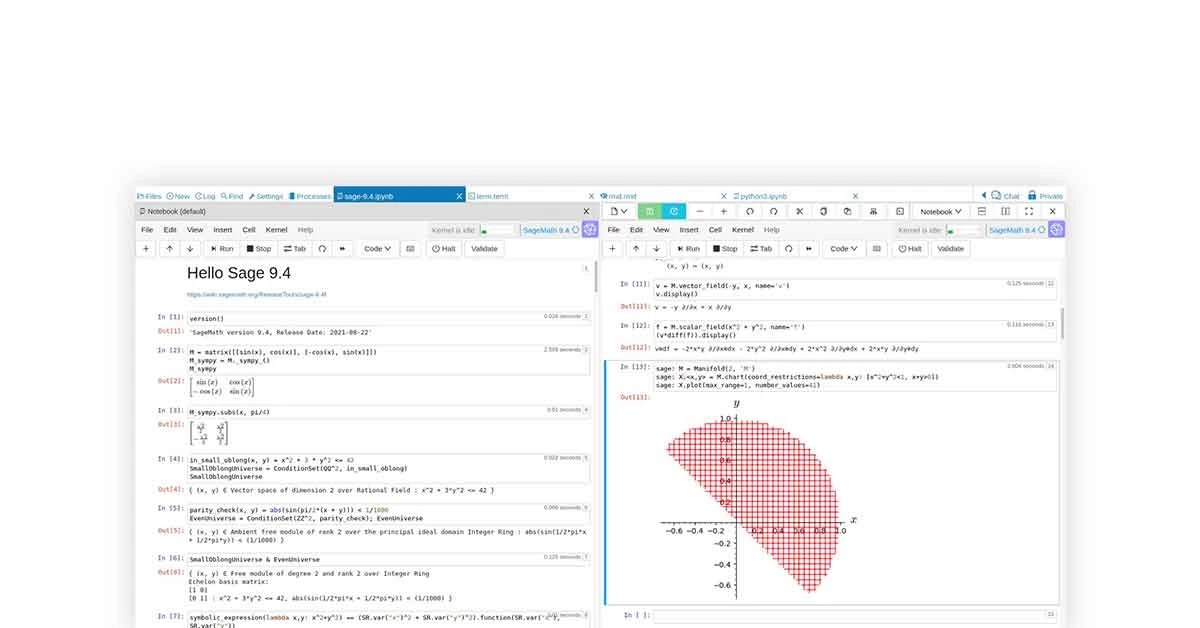
Task: Toggle the green highlighted sync button
Action: [648, 211]
